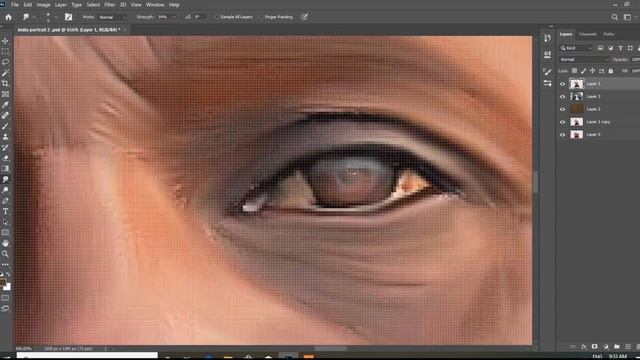Select the Gradient tool
This screenshot has height=360, width=640.
[x=5, y=169]
